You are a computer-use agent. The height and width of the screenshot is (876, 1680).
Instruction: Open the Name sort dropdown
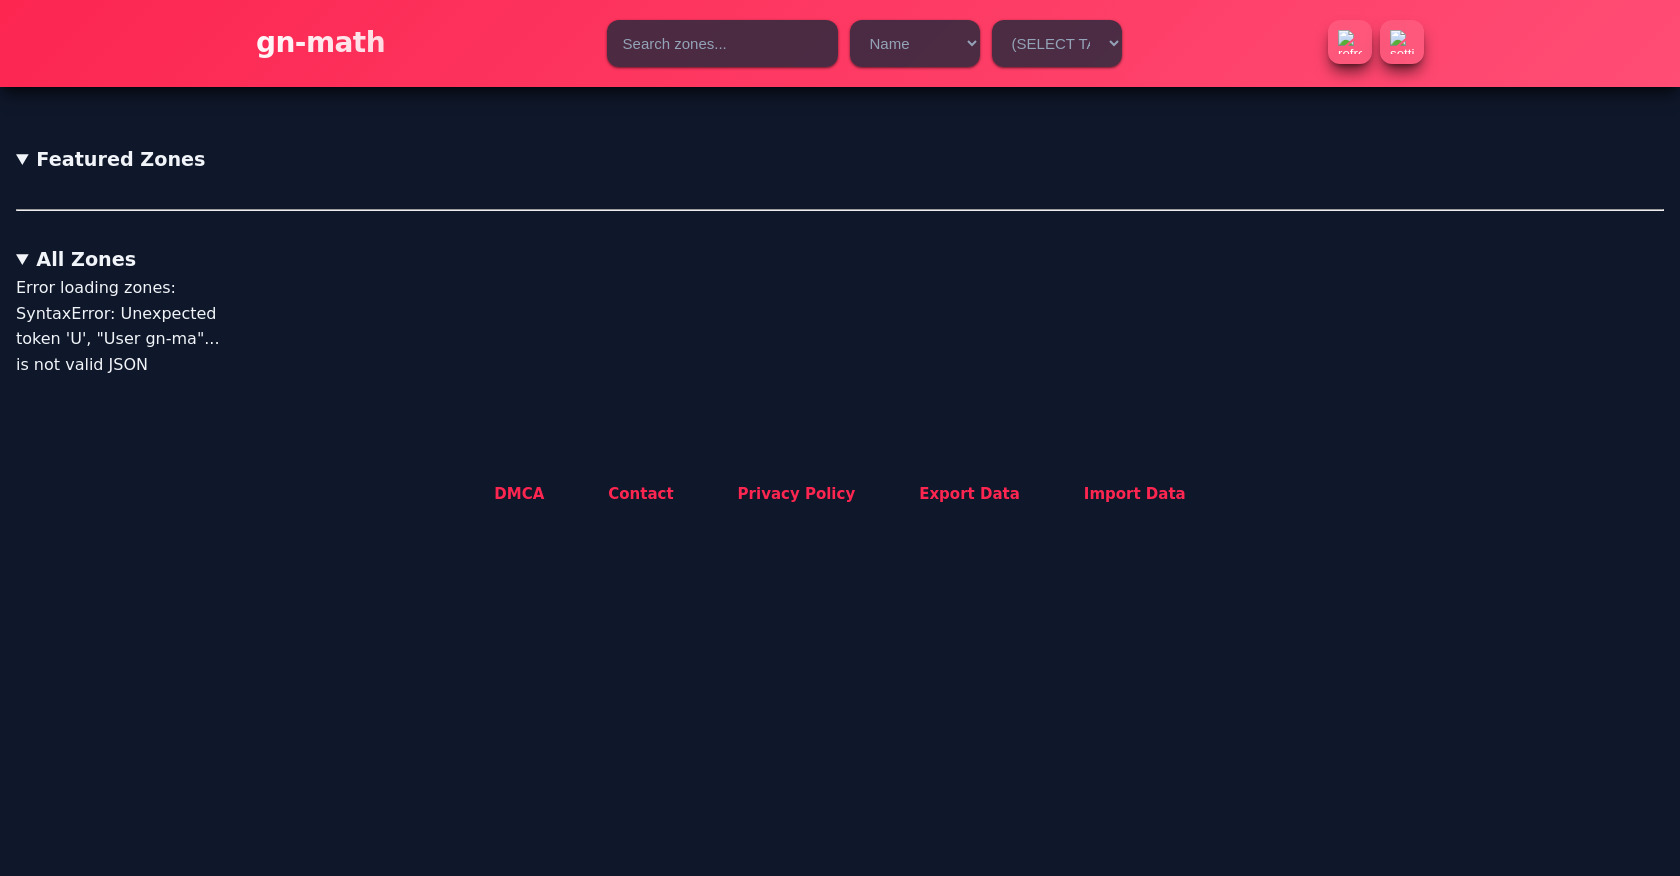click(x=913, y=44)
